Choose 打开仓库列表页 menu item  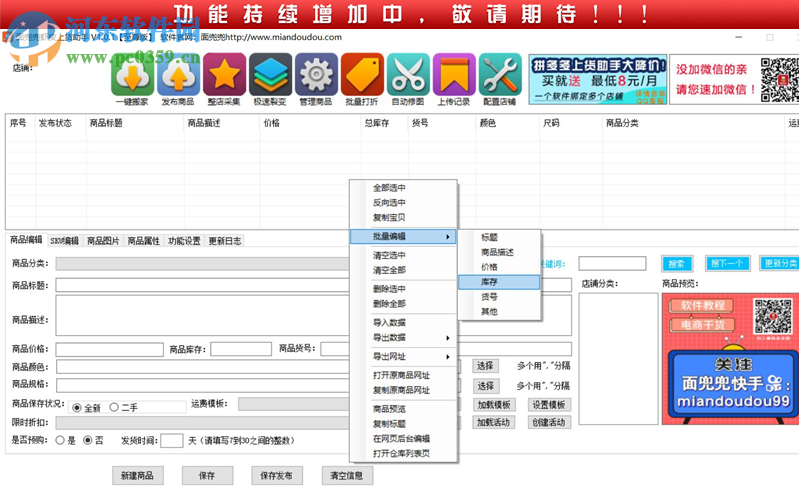[x=404, y=454]
